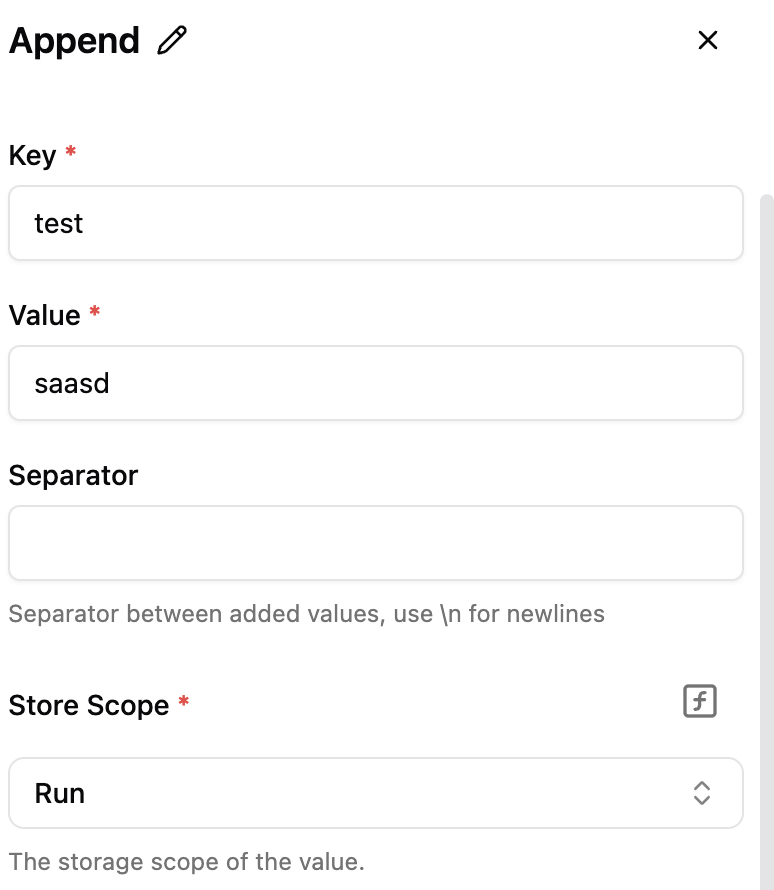774x890 pixels.
Task: Click the Key field label
Action: [x=32, y=156]
